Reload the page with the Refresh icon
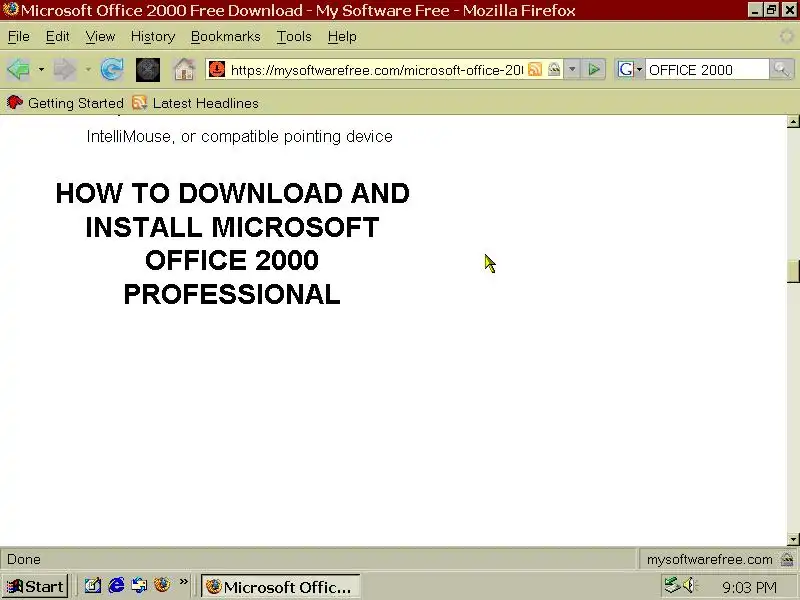The width and height of the screenshot is (800, 600). [x=112, y=69]
